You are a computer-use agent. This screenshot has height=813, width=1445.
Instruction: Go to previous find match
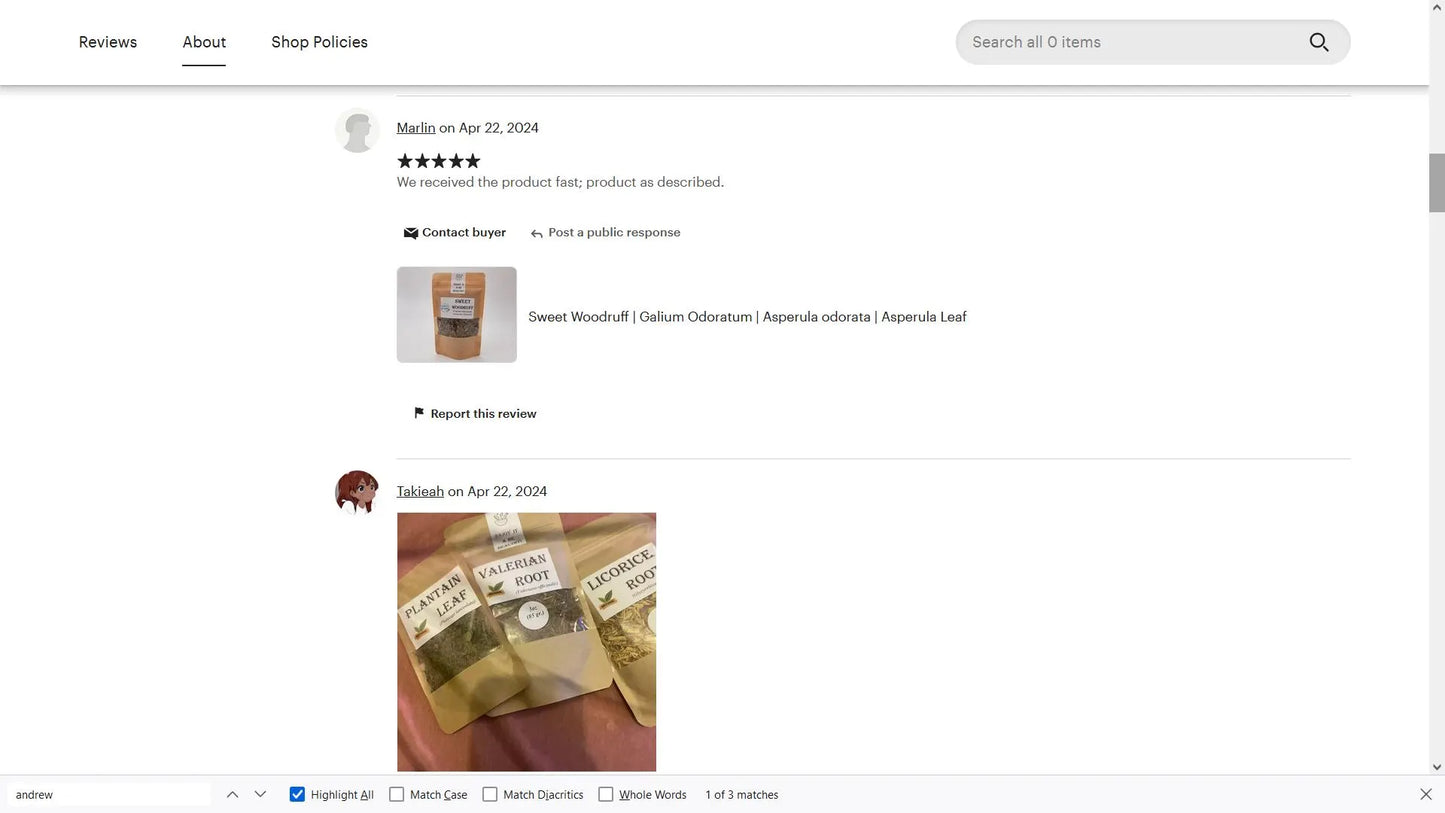[232, 794]
